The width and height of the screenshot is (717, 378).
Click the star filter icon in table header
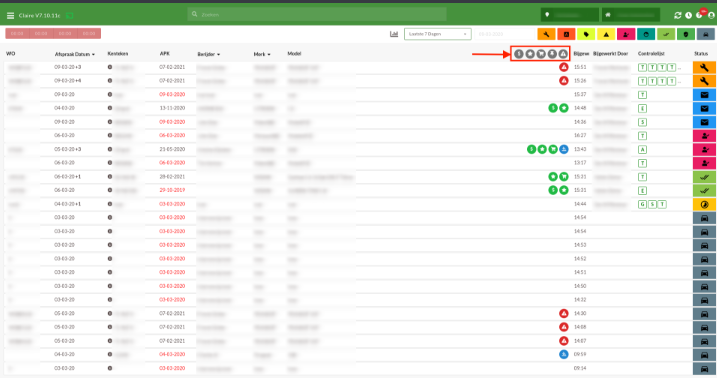click(530, 54)
